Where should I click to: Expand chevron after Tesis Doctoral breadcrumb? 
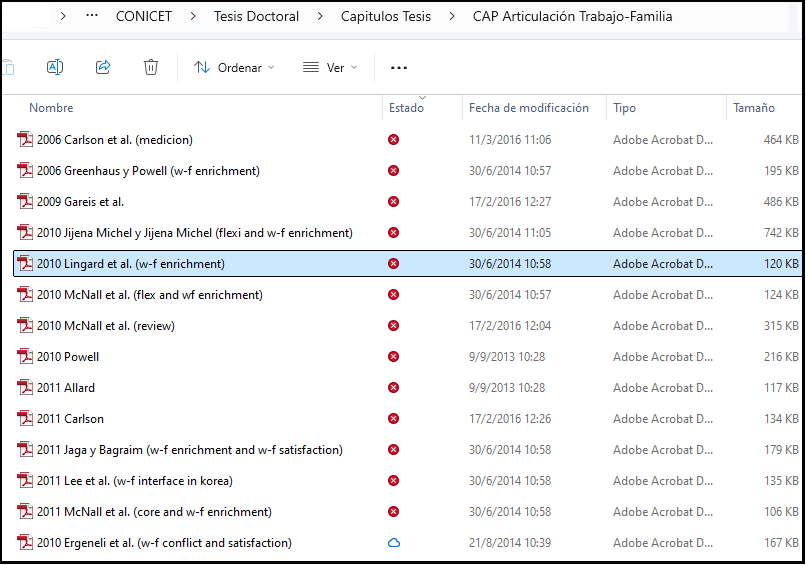click(320, 17)
